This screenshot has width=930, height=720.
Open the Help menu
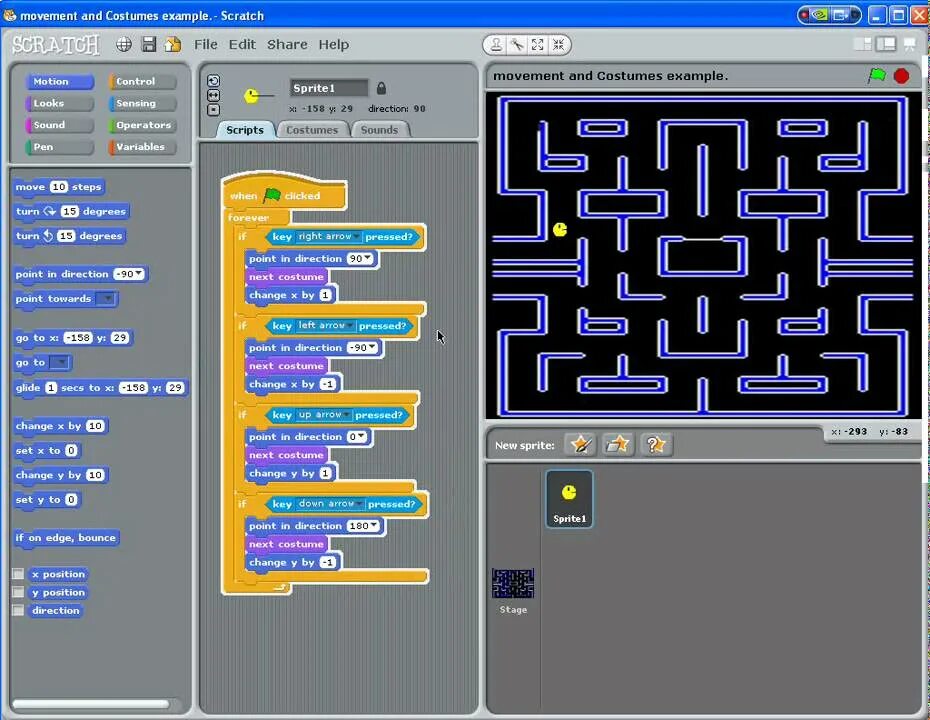coord(333,44)
